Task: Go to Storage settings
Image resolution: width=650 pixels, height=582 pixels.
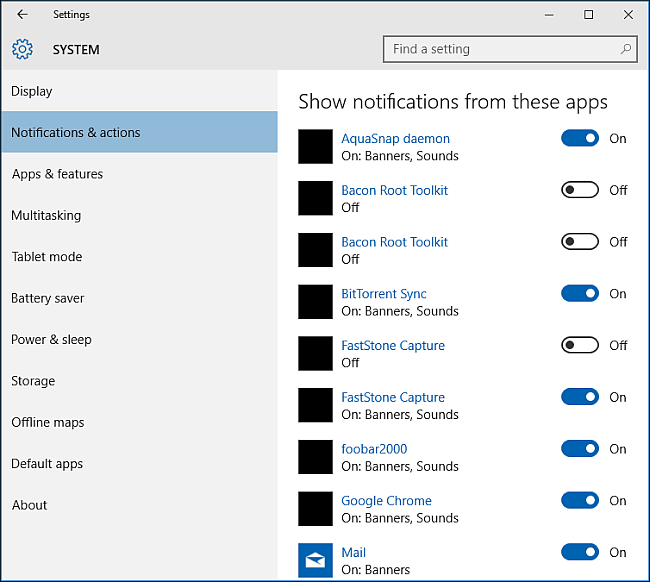Action: point(139,381)
